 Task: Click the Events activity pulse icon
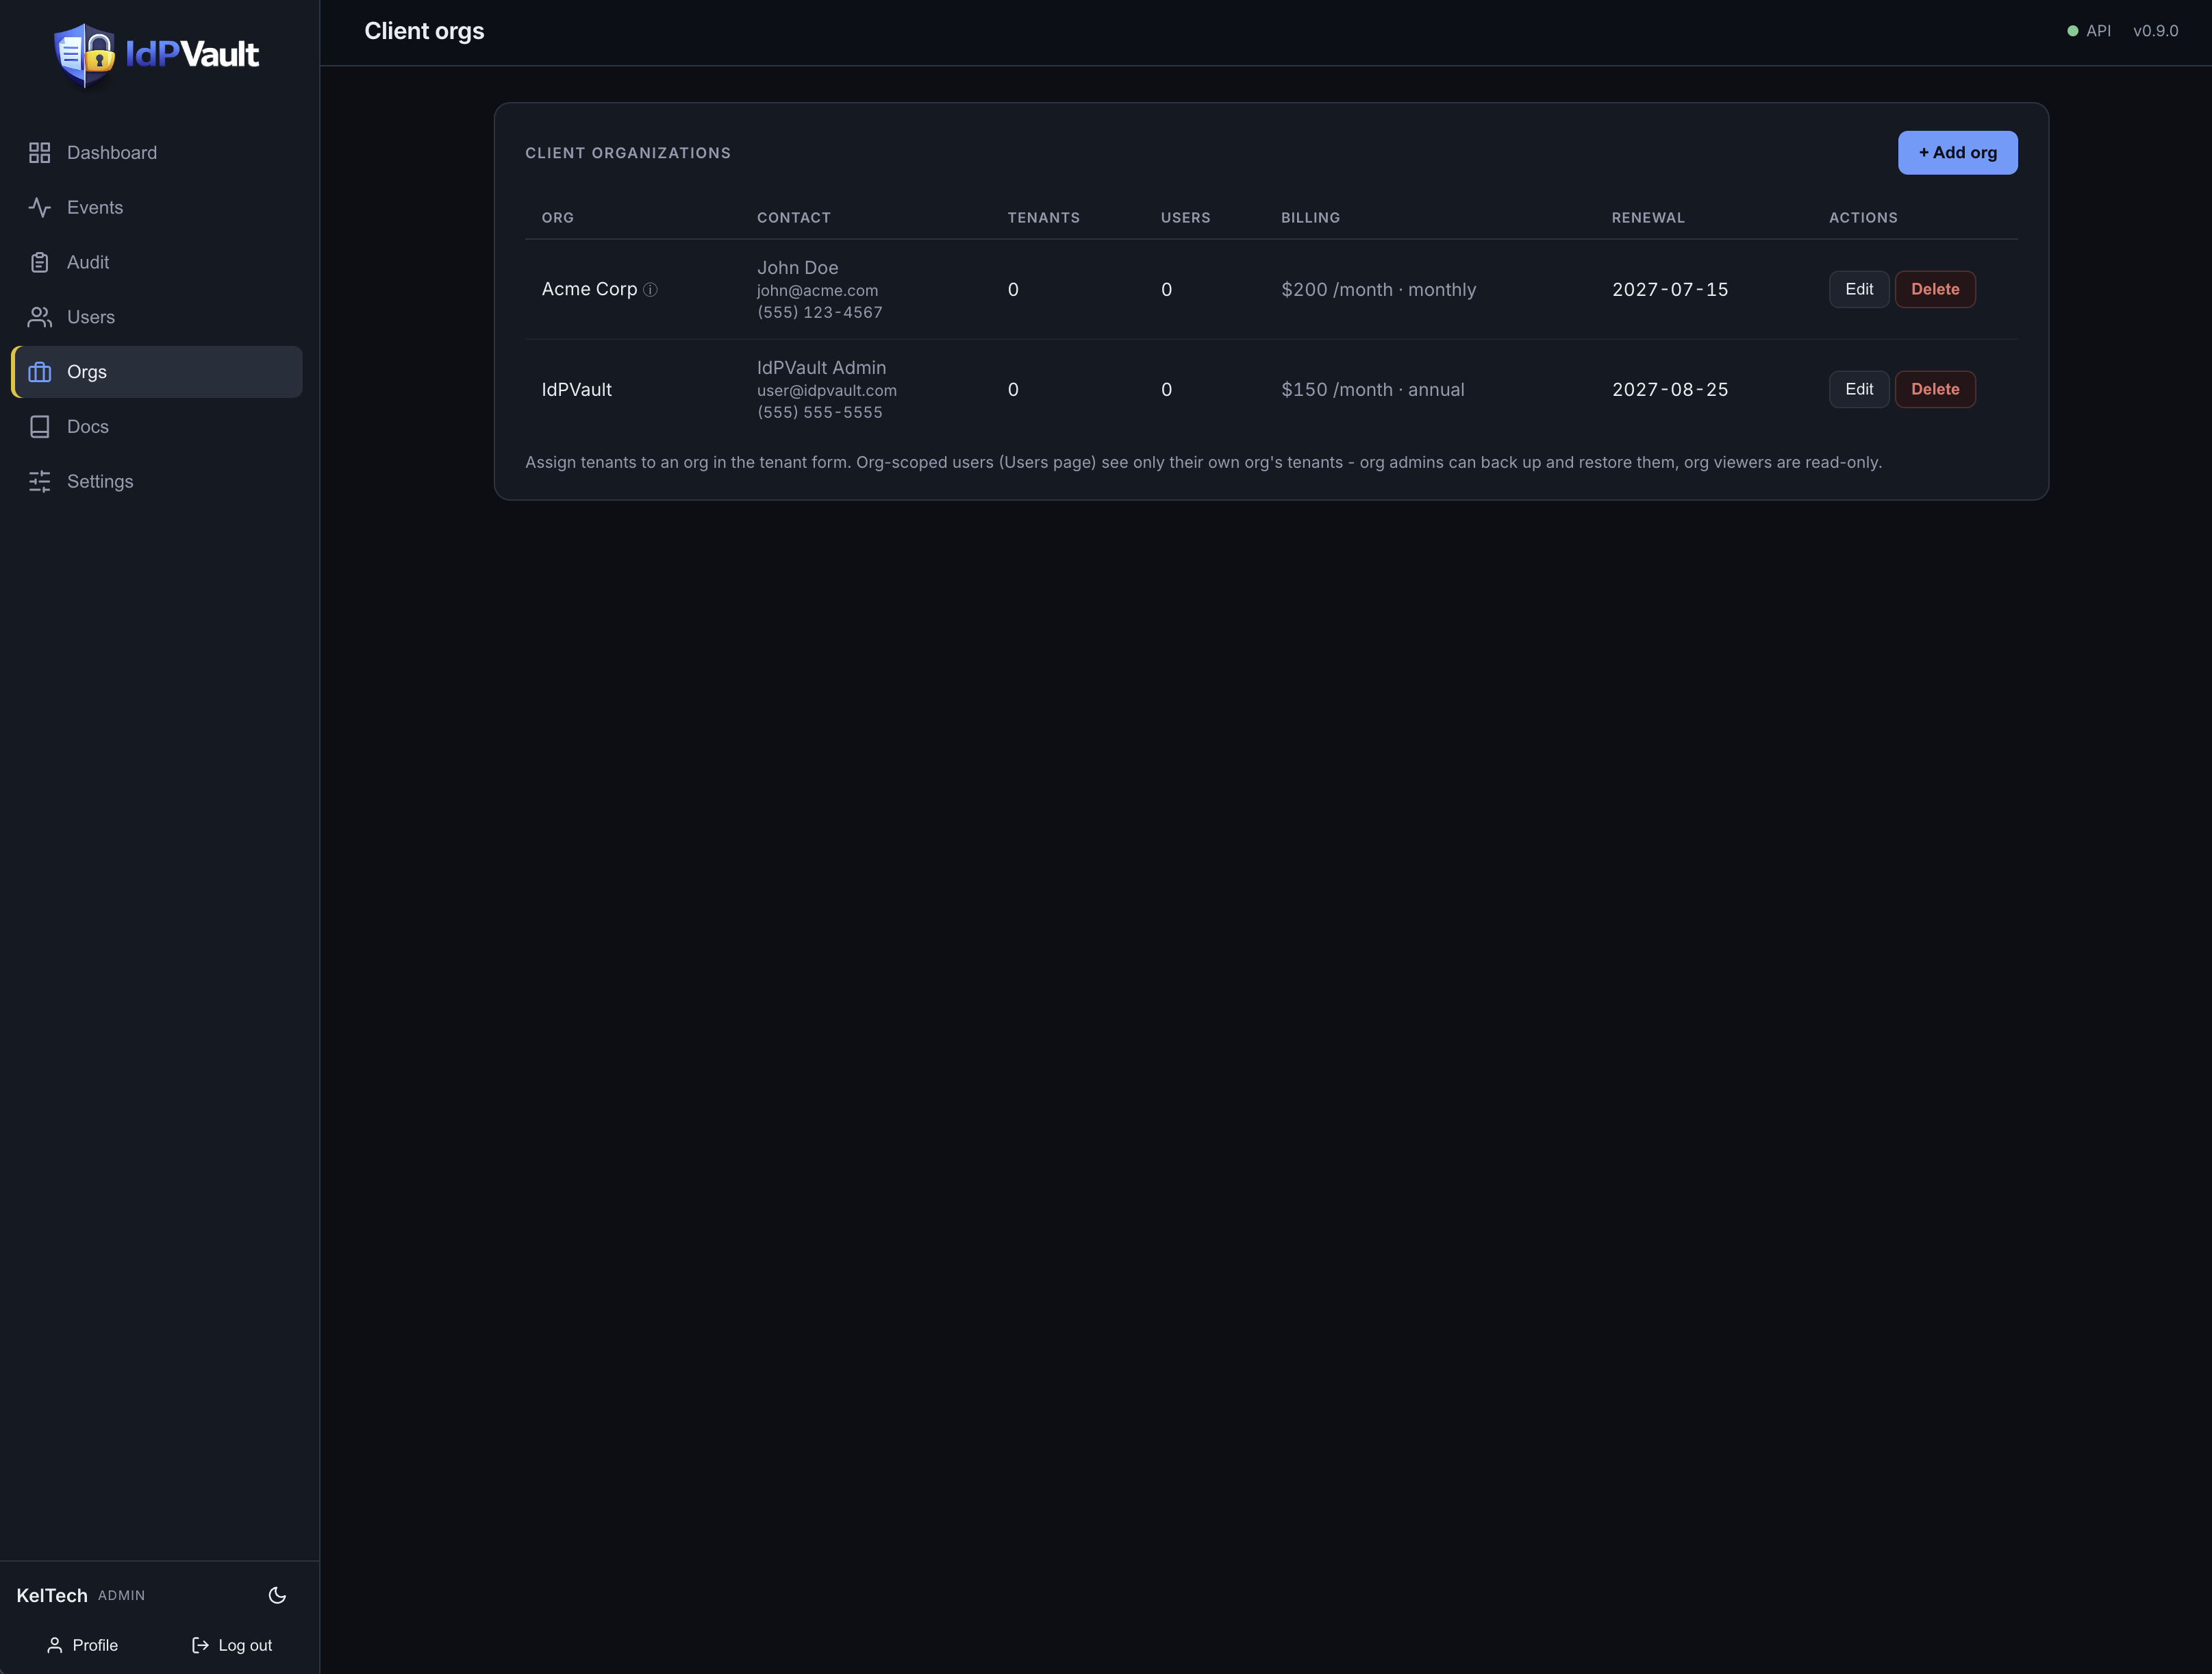39,208
